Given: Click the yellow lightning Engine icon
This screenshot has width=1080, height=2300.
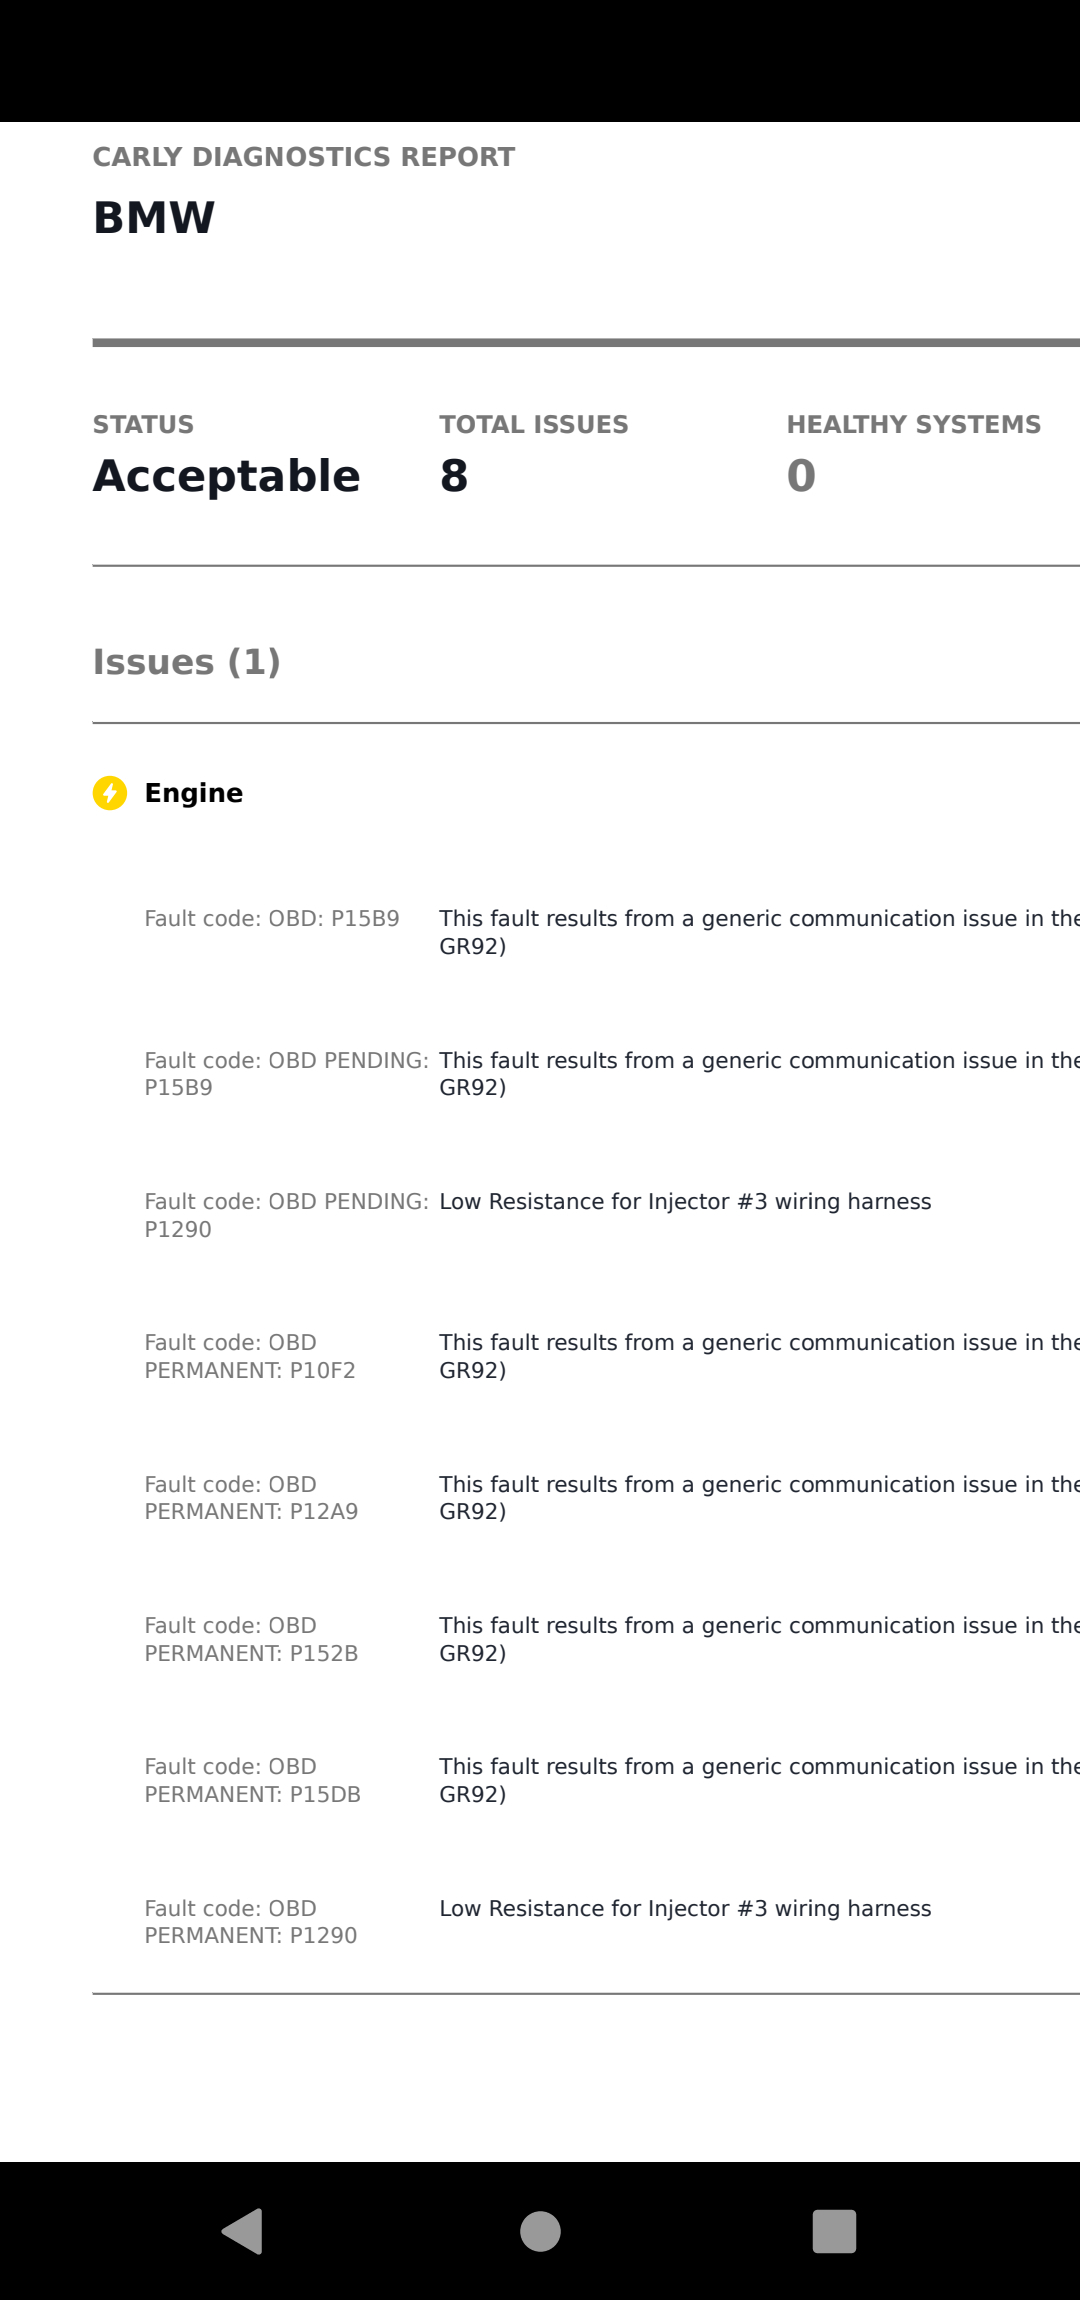Looking at the screenshot, I should coord(110,793).
